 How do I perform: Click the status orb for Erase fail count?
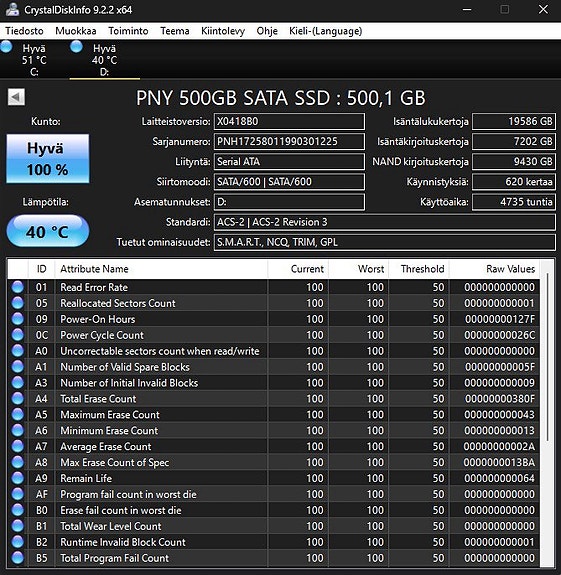(18, 510)
